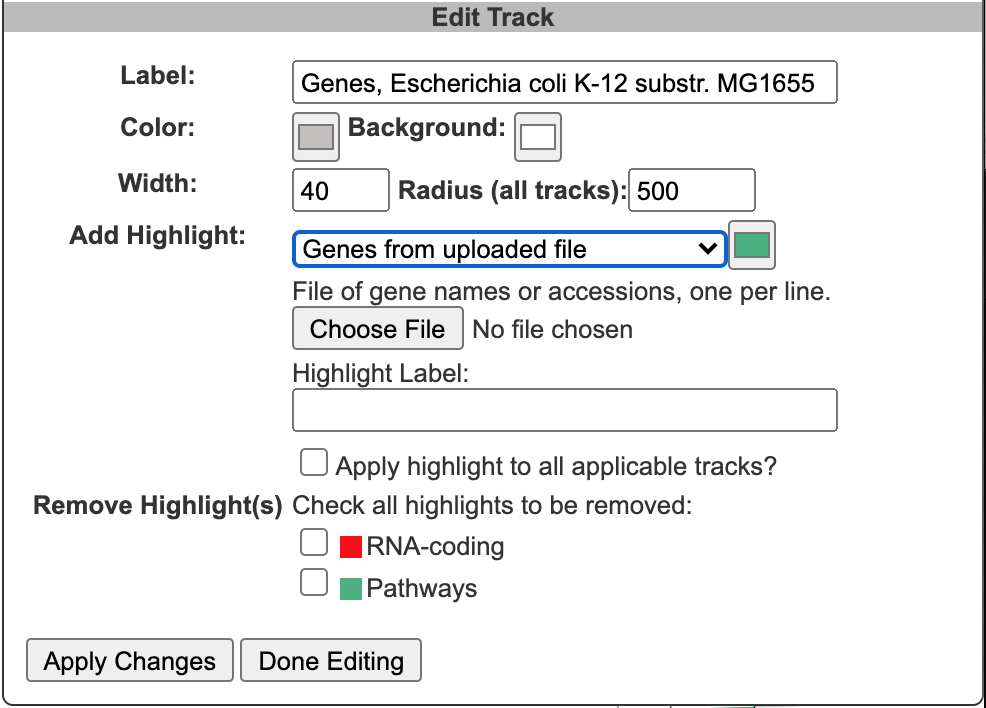This screenshot has width=986, height=708.
Task: Click the dropdown chevron arrow
Action: pos(706,249)
